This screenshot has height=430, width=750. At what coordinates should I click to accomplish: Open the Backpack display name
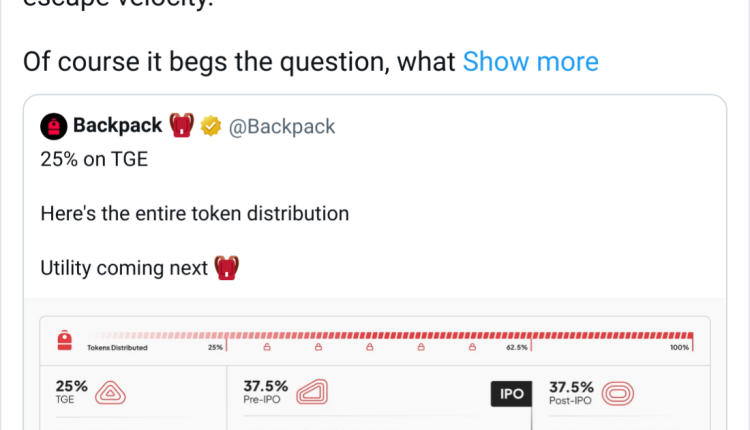pyautogui.click(x=117, y=127)
